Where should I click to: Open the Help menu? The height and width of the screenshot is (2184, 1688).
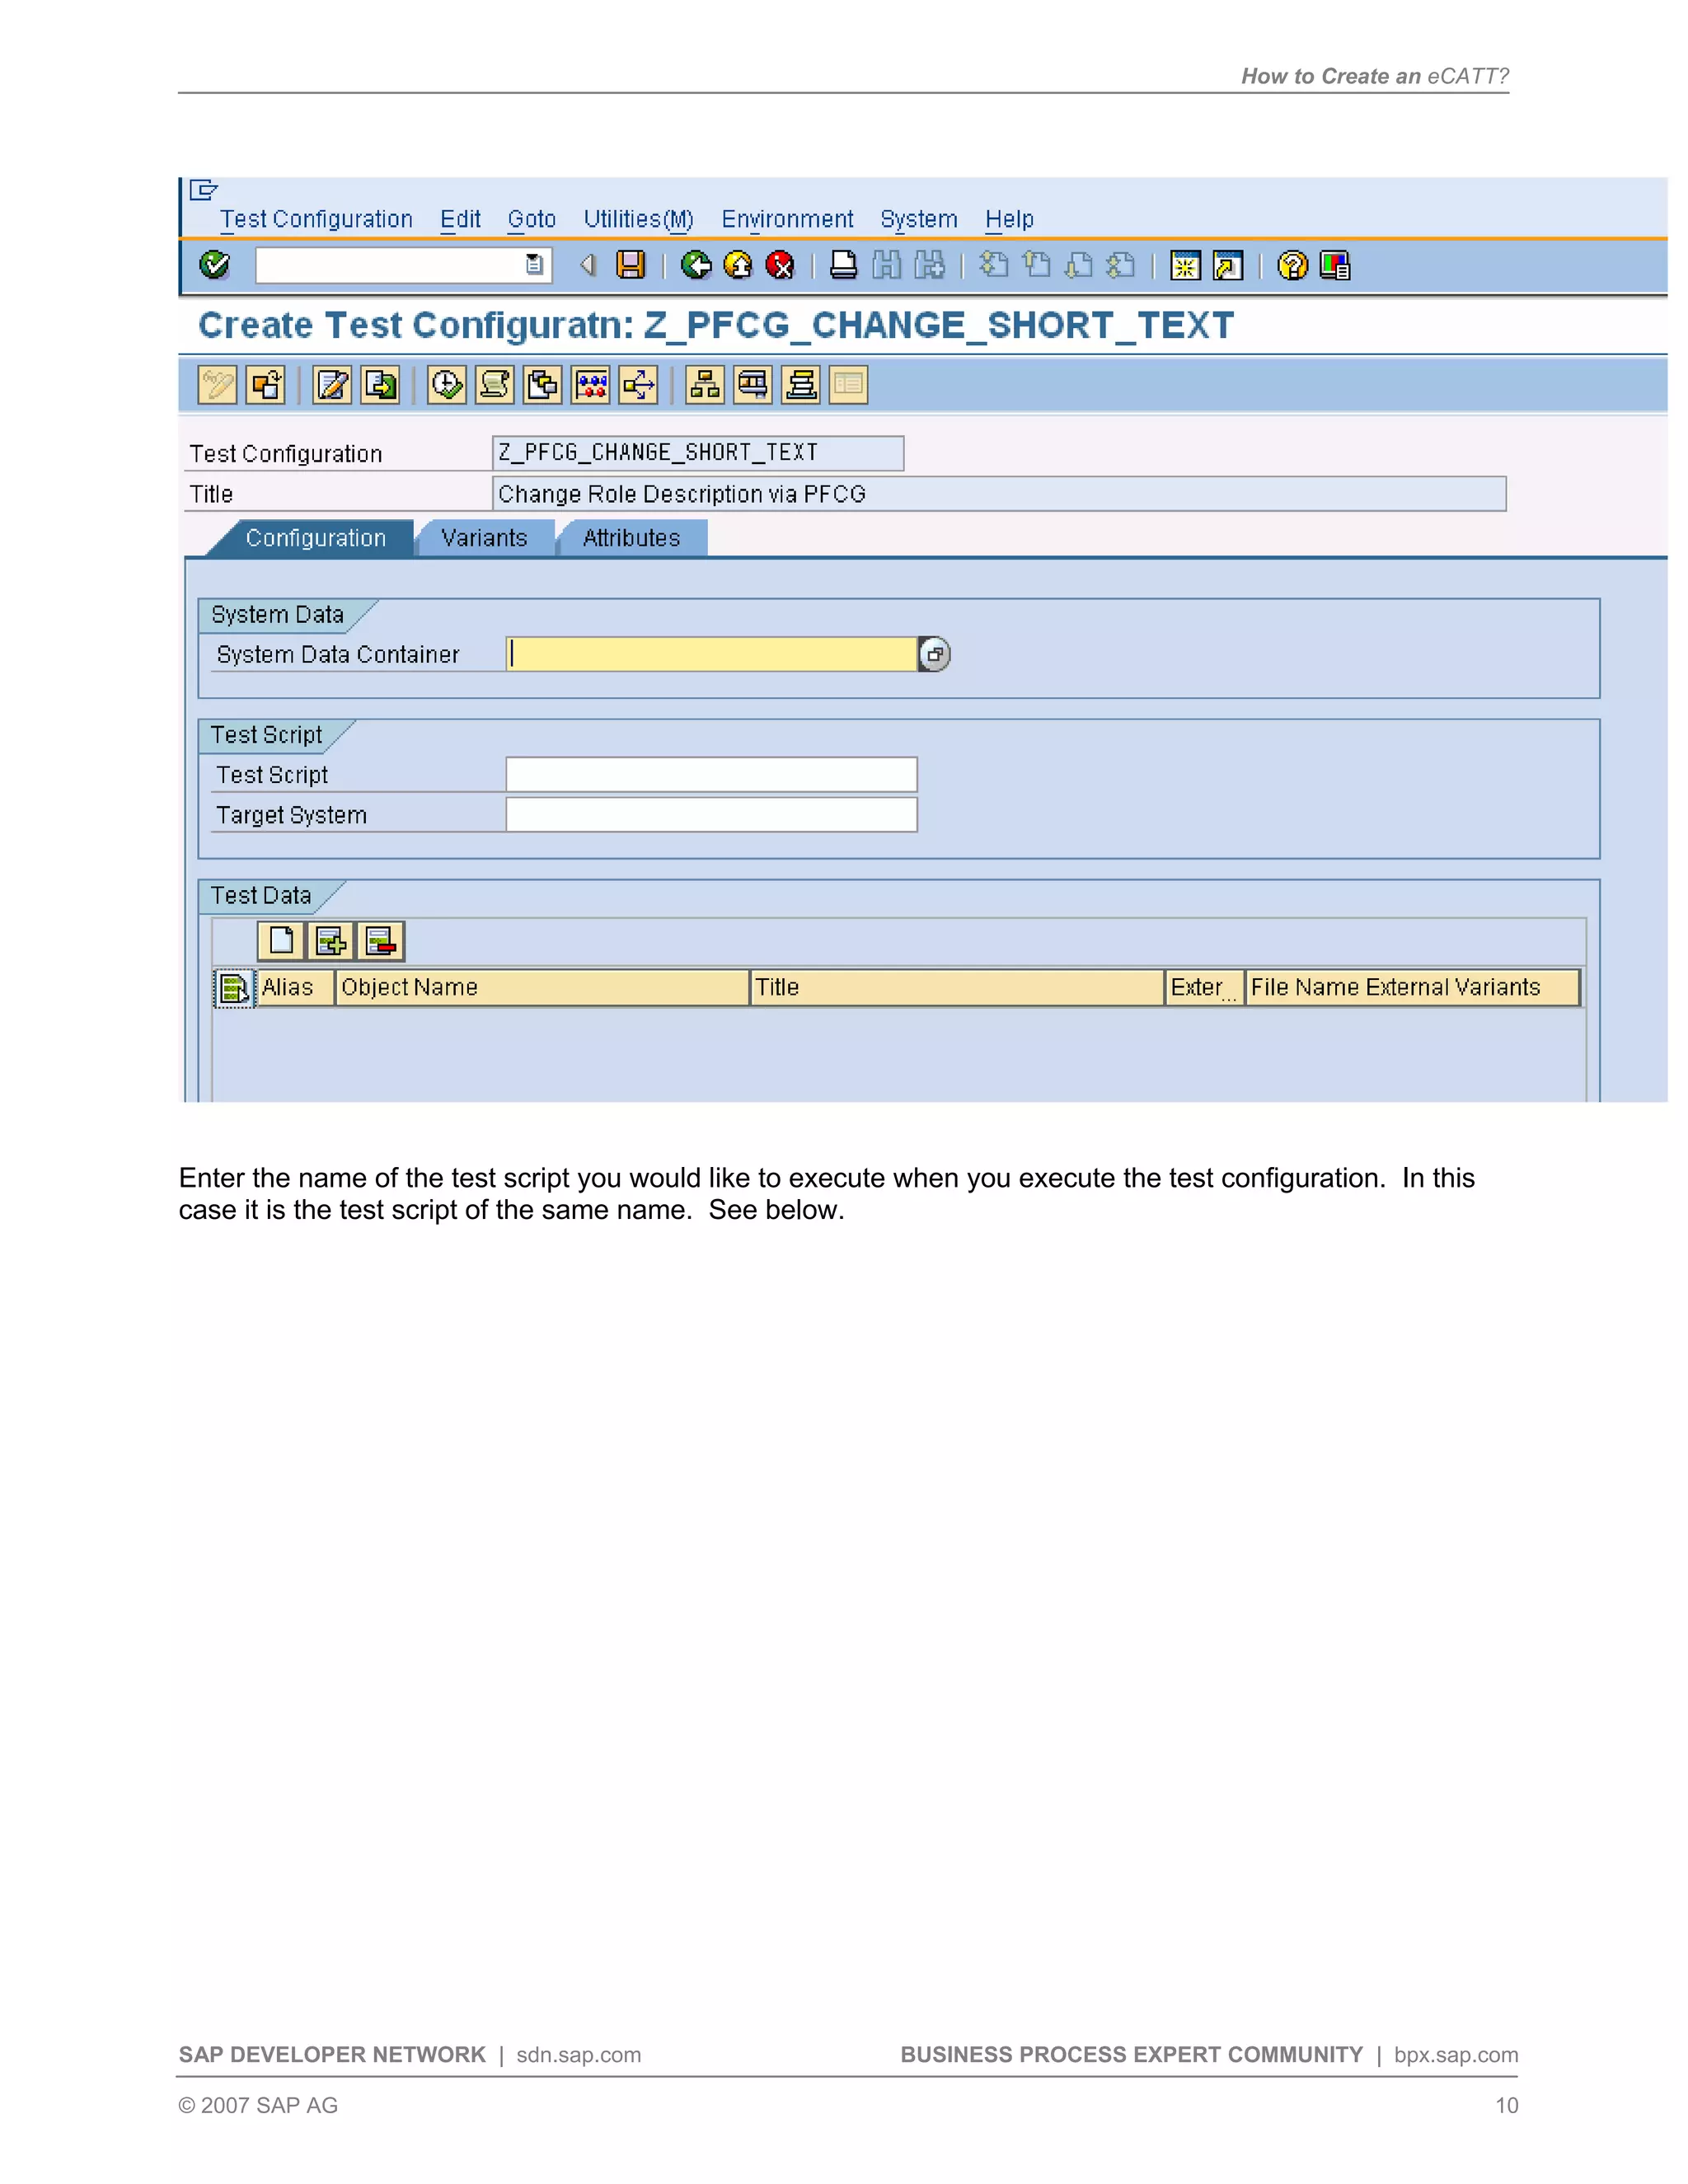(x=1009, y=219)
